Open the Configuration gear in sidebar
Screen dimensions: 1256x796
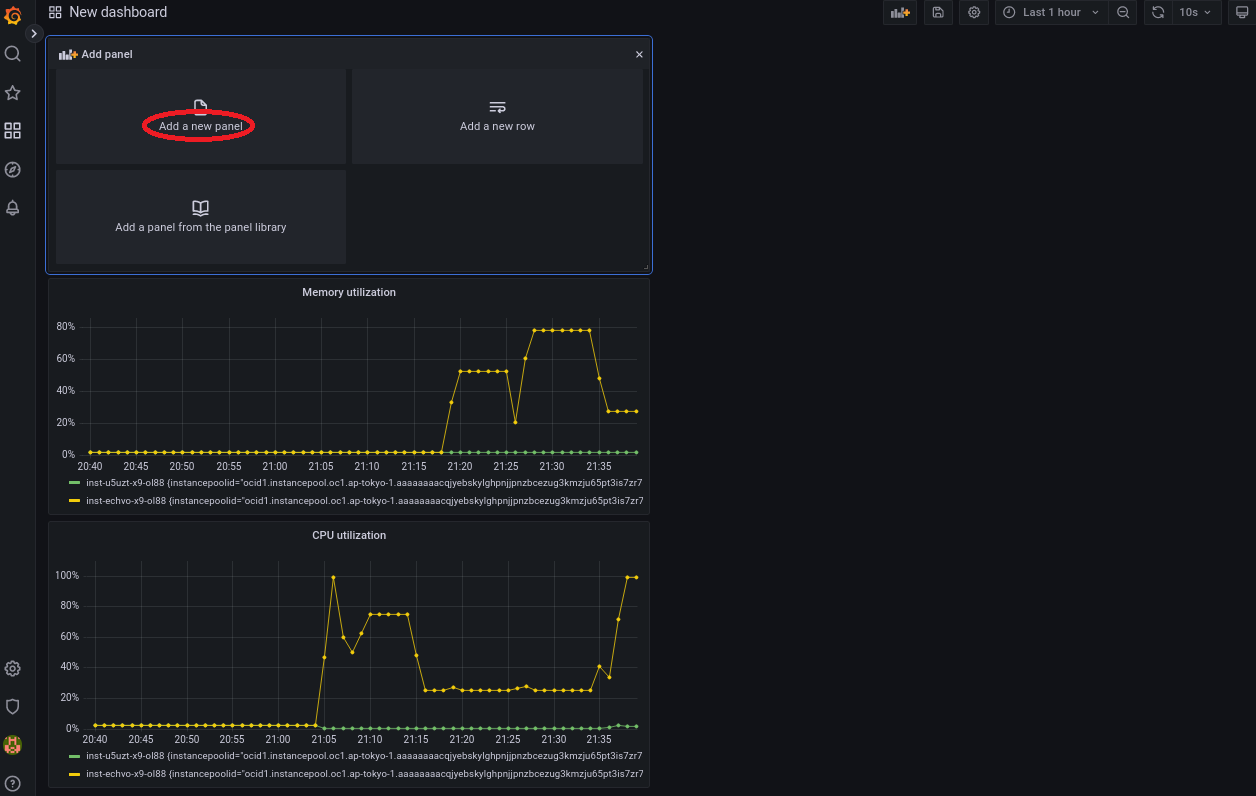click(x=13, y=669)
